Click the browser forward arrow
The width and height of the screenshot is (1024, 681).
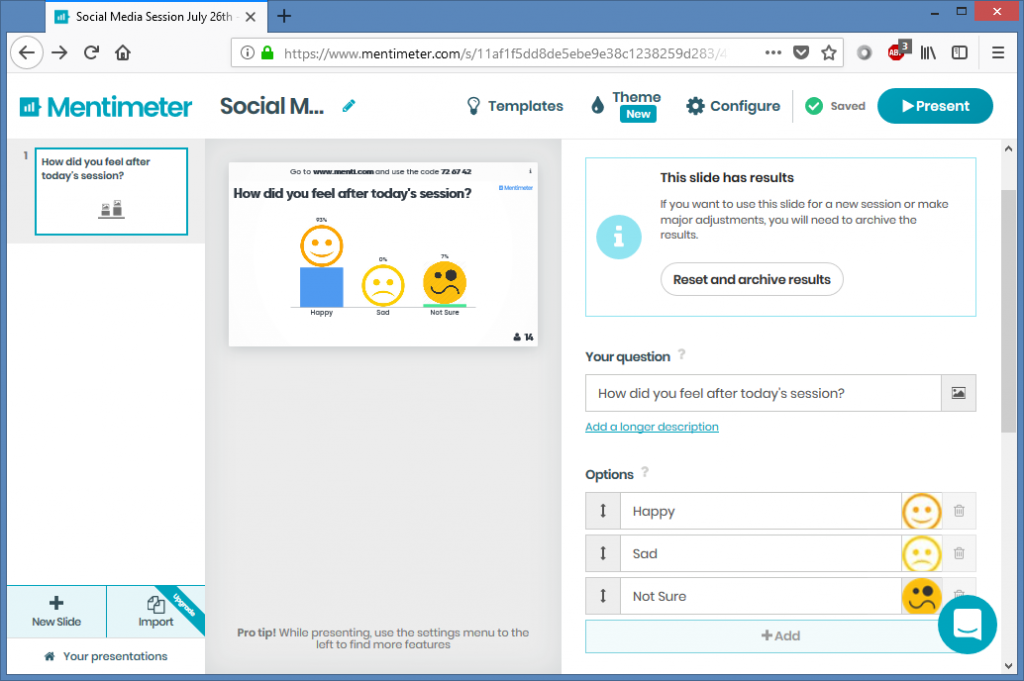59,53
